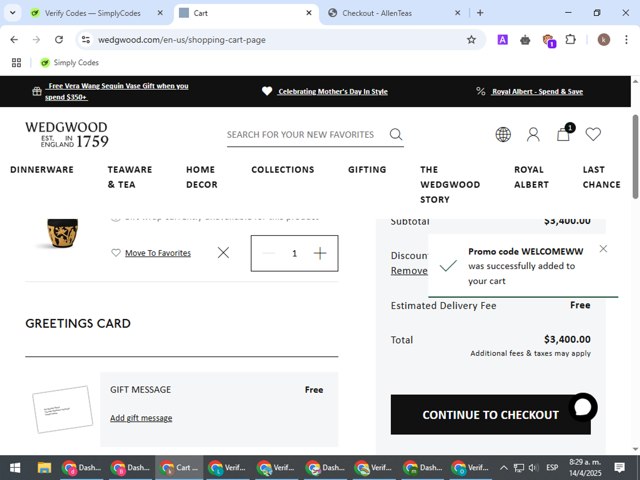Bookmark this page with the star icon
This screenshot has width=640, height=480.
[x=471, y=40]
